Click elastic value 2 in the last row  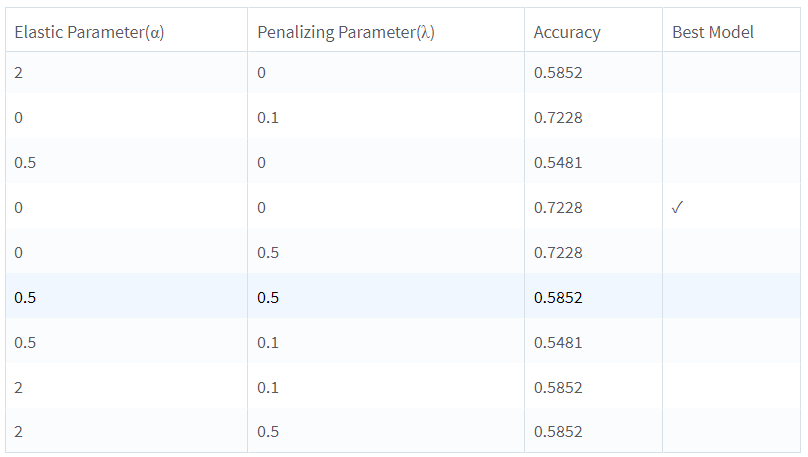(19, 432)
